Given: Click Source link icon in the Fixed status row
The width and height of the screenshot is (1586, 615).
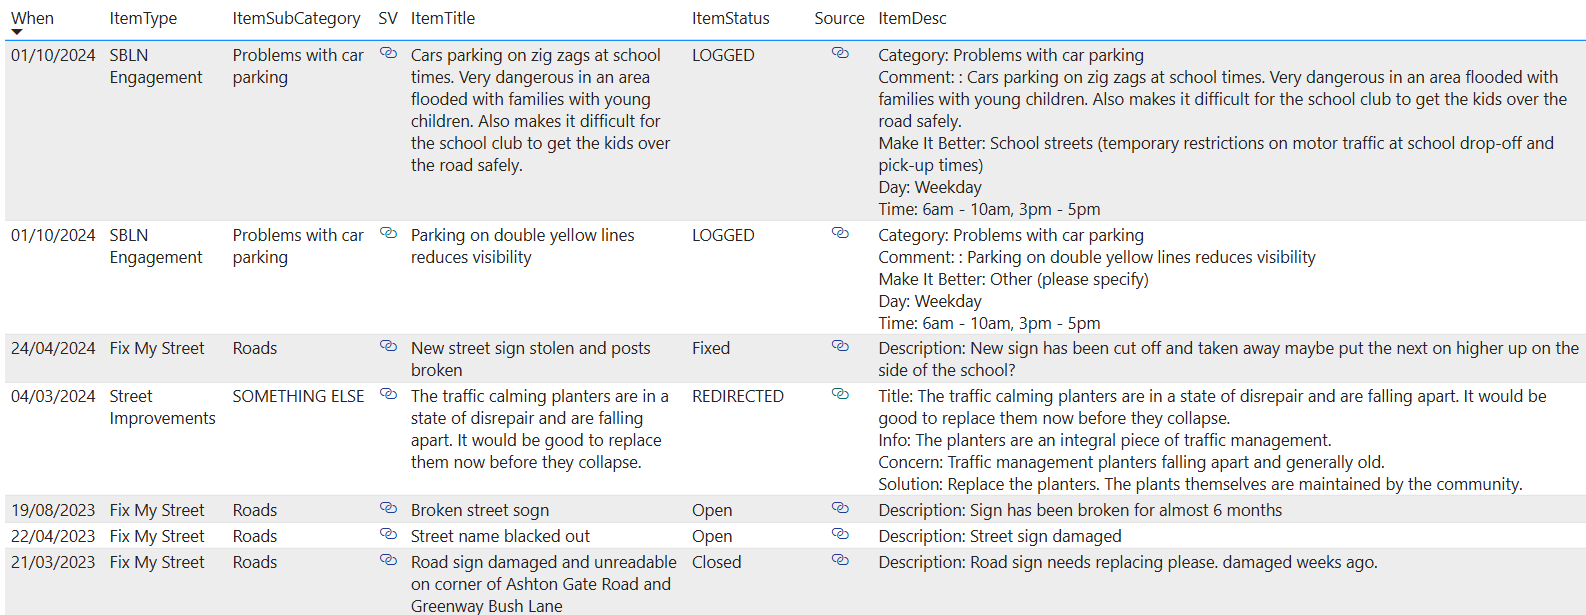Looking at the screenshot, I should point(840,346).
